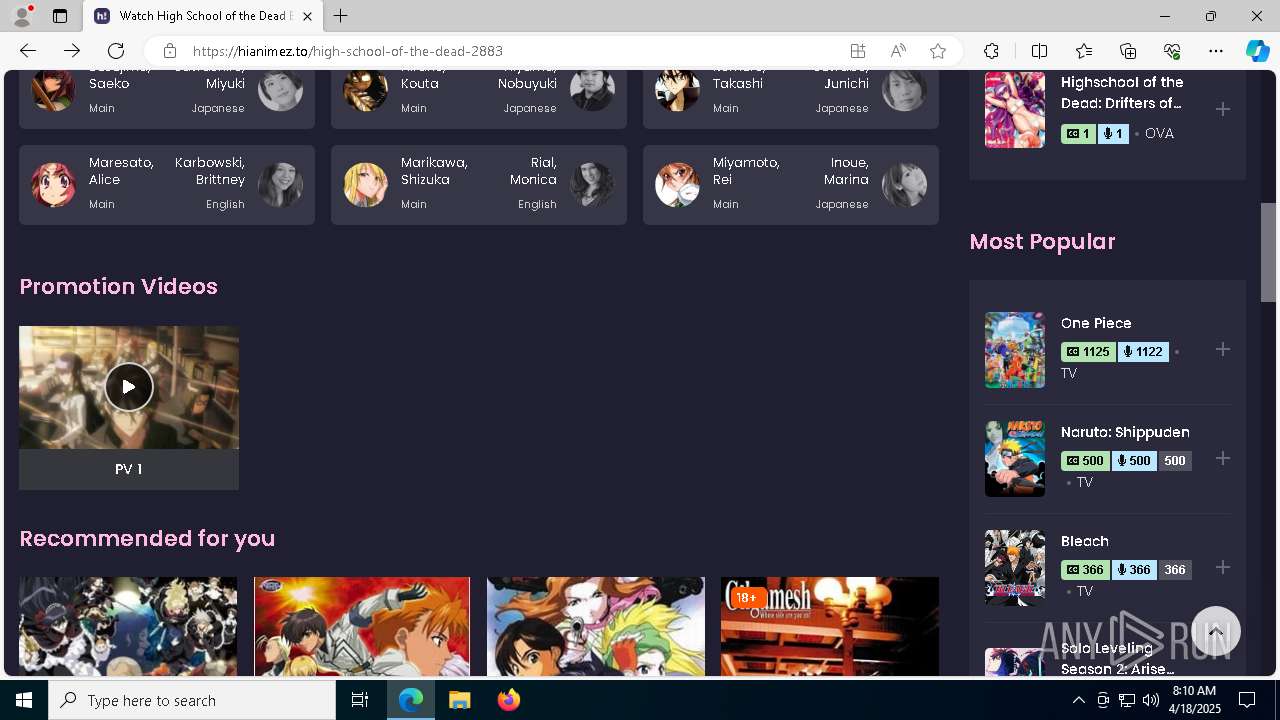
Task: Open Maresato, Alice character page
Action: tap(121, 171)
